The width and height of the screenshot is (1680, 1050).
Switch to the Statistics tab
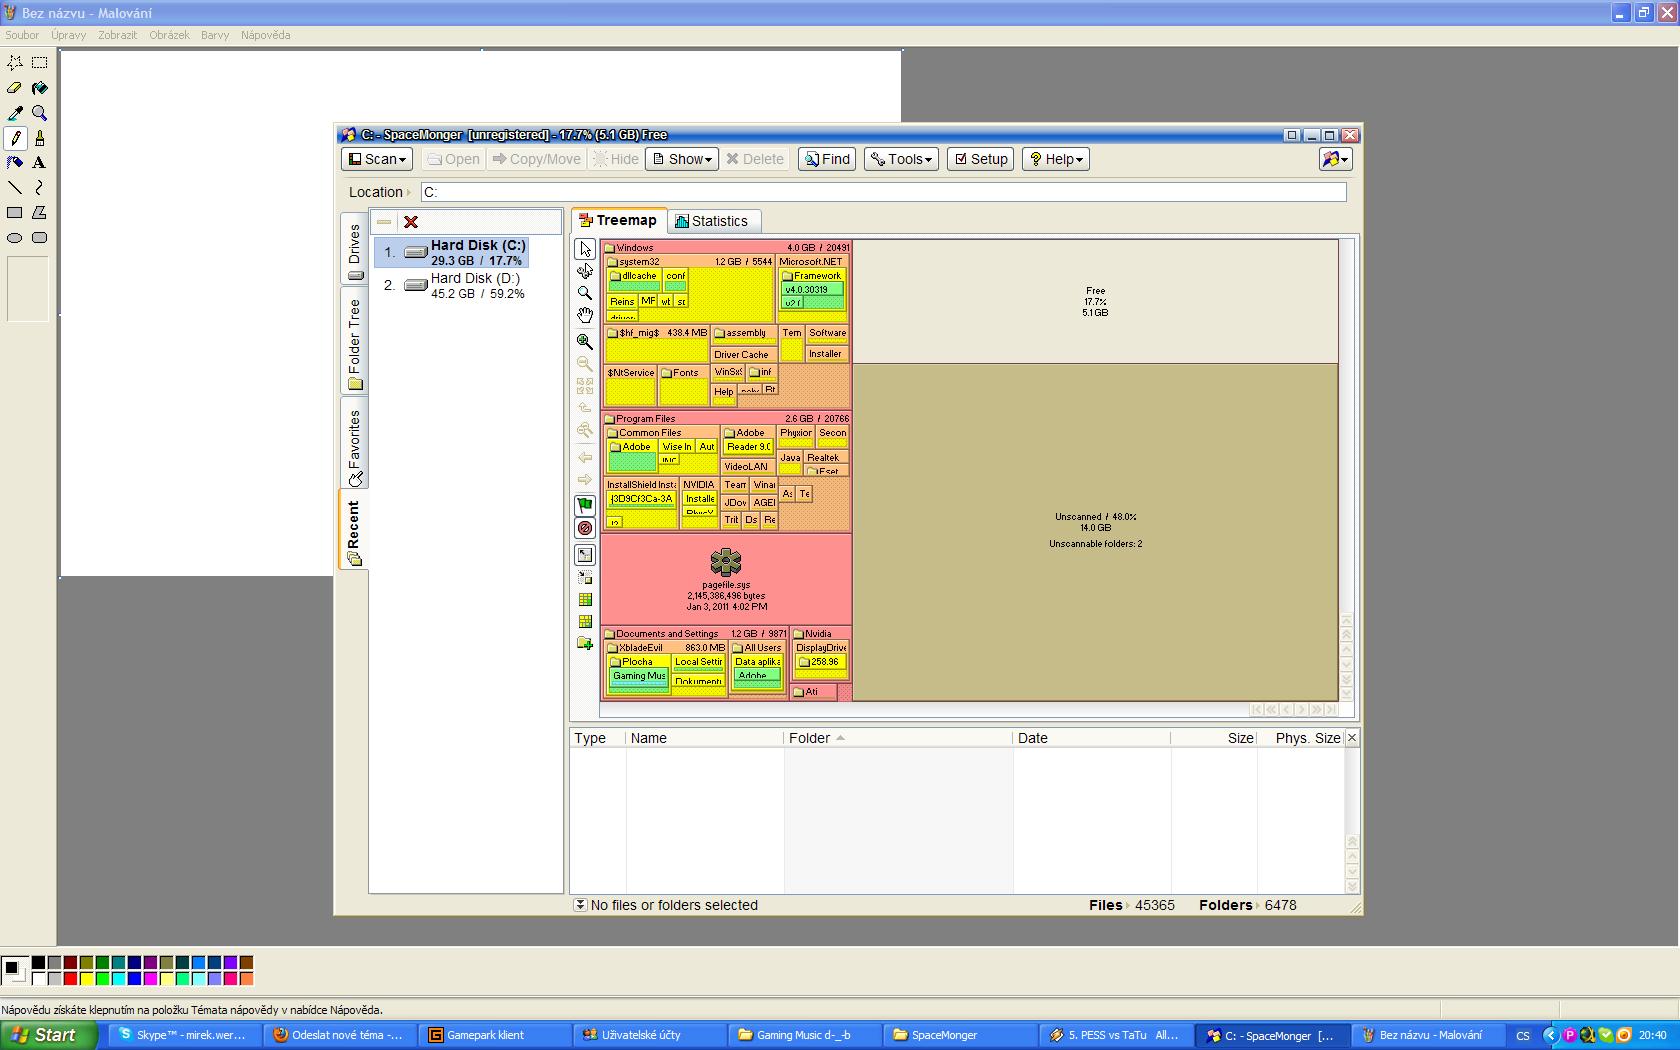[712, 221]
